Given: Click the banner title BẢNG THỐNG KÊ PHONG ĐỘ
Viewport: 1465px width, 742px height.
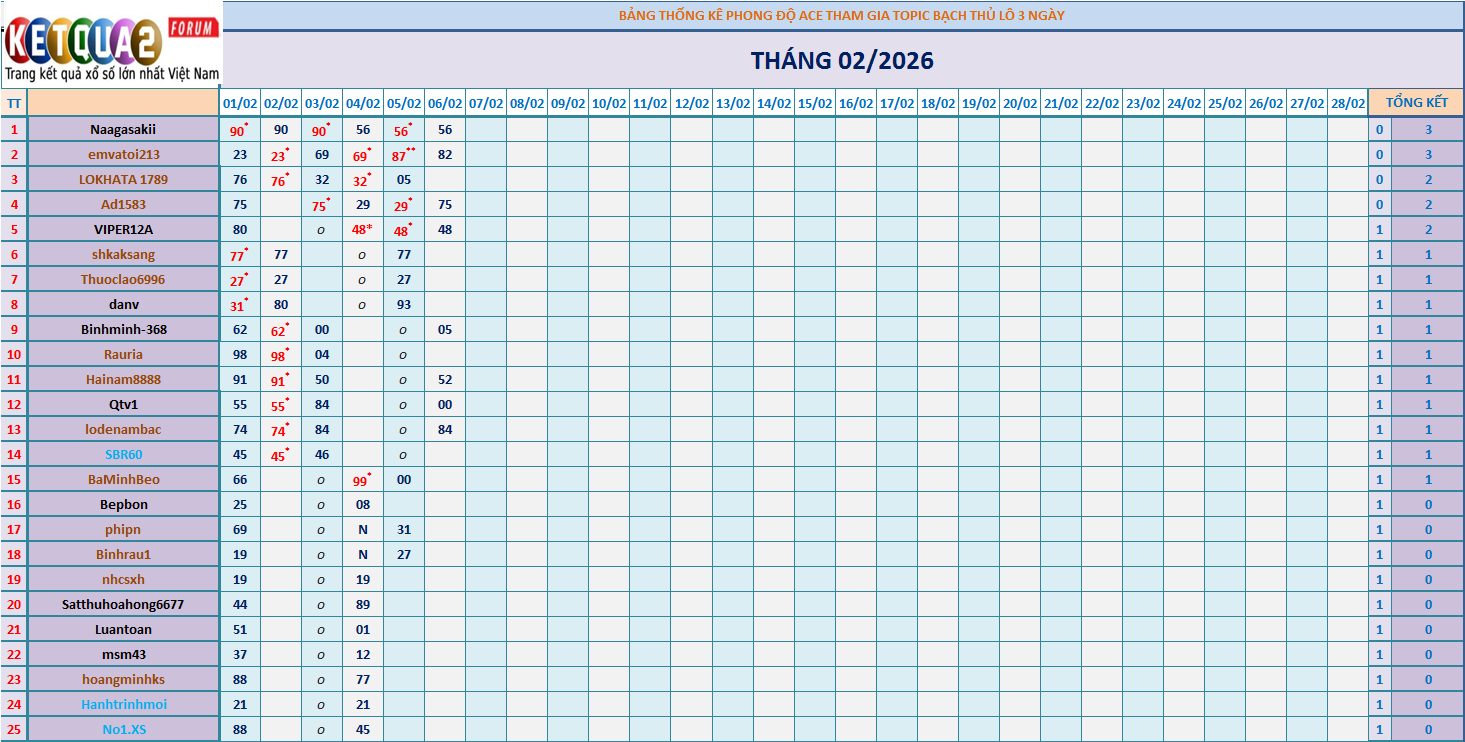Looking at the screenshot, I should click(x=842, y=16).
